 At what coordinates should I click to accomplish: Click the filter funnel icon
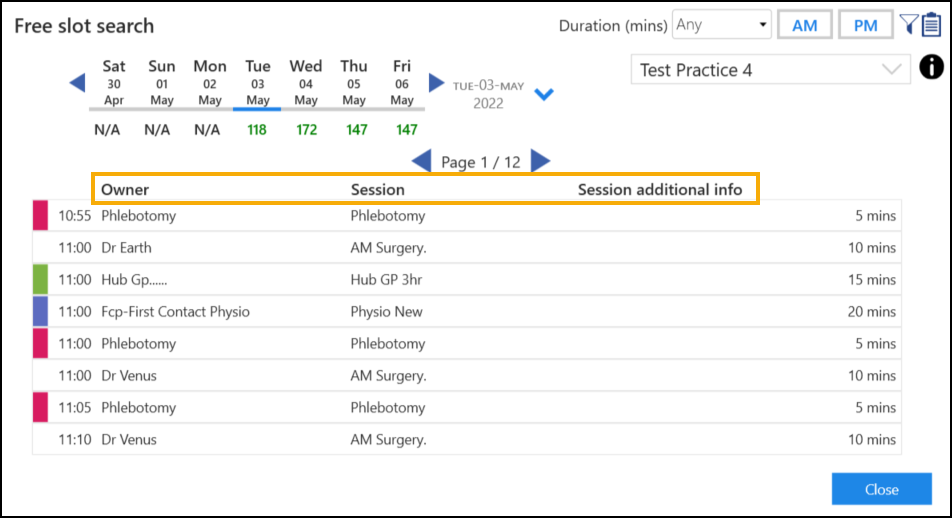click(908, 25)
